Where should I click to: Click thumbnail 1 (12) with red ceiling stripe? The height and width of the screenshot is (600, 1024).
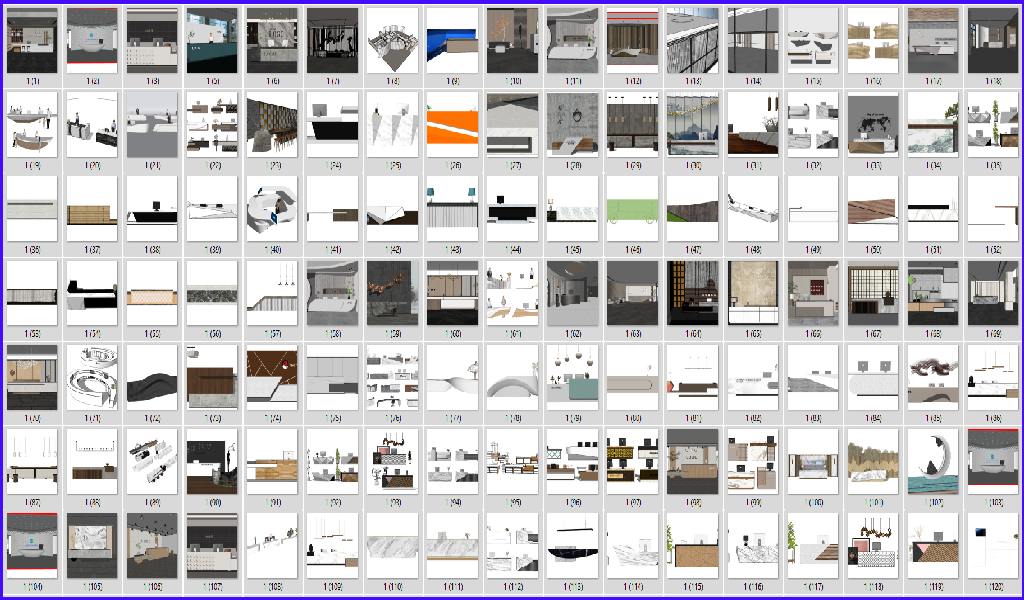(x=632, y=41)
